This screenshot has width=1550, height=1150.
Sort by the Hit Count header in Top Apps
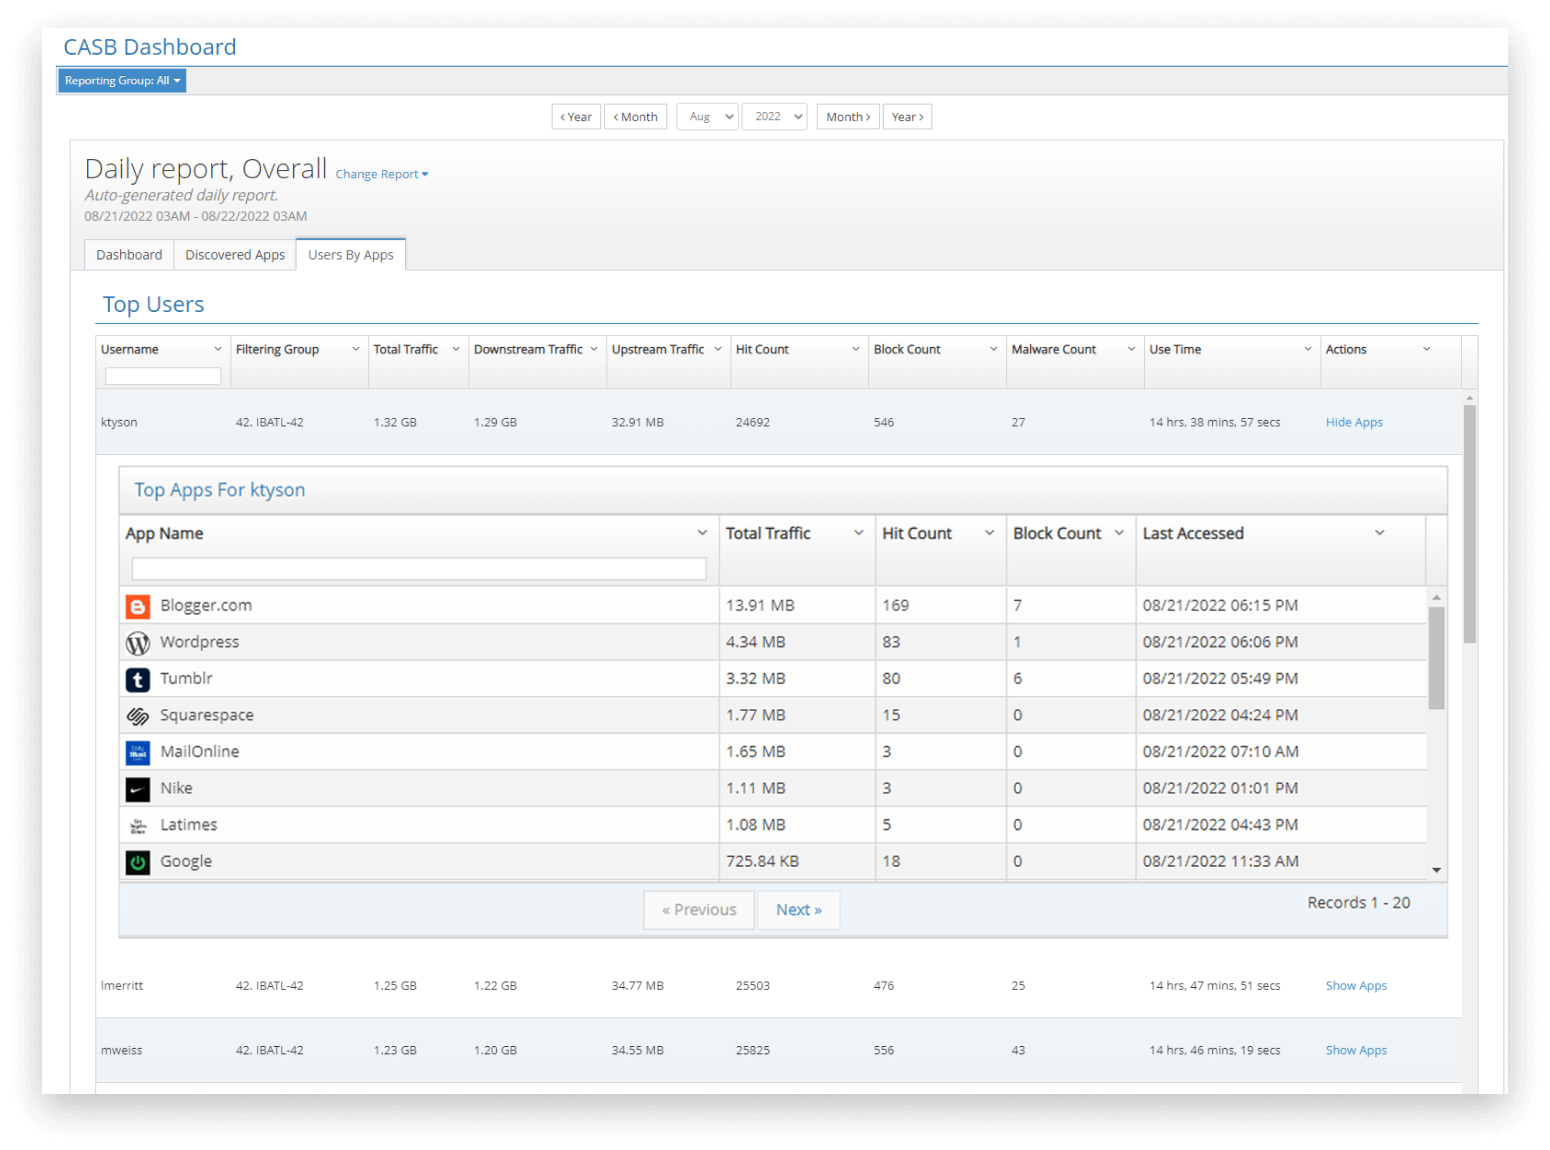[917, 534]
